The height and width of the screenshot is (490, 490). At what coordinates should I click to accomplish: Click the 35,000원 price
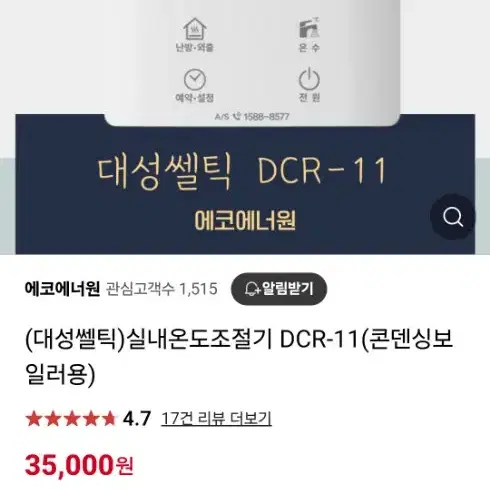pyautogui.click(x=79, y=465)
